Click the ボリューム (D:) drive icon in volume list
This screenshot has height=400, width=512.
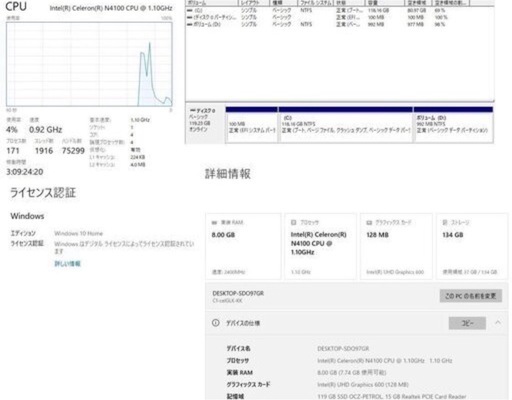point(189,24)
